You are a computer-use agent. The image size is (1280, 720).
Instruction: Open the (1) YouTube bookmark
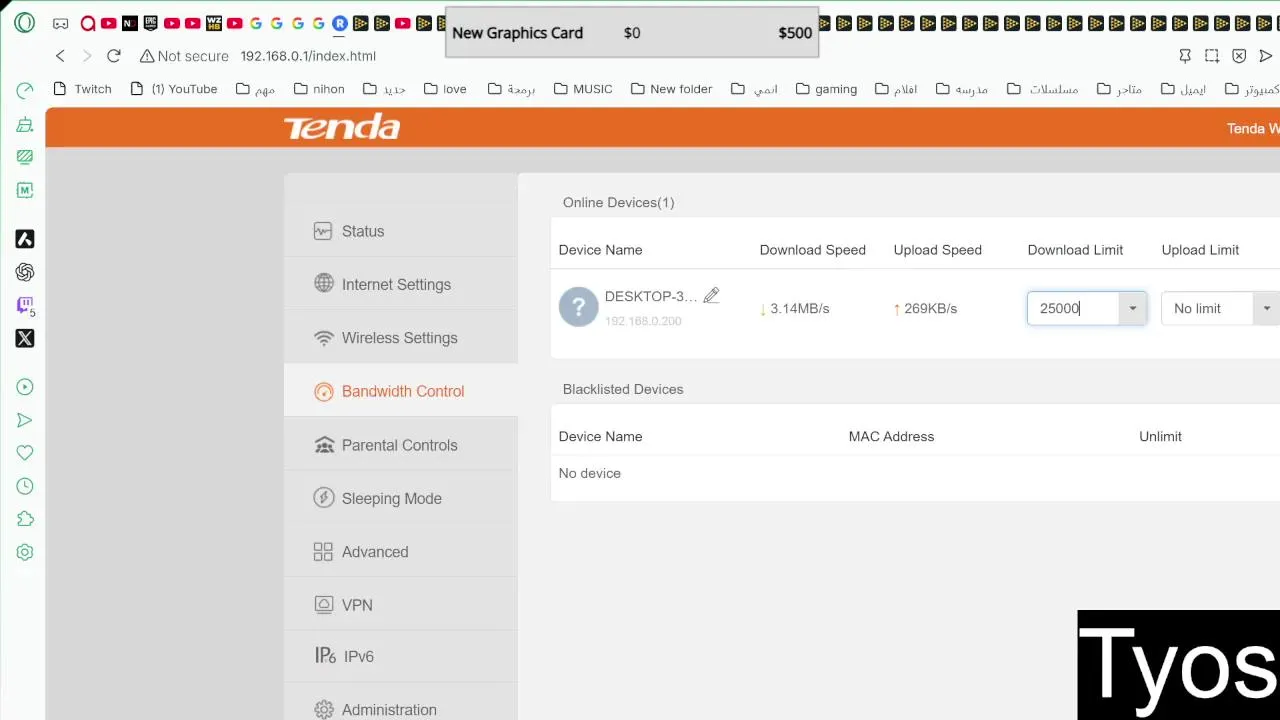click(x=174, y=89)
